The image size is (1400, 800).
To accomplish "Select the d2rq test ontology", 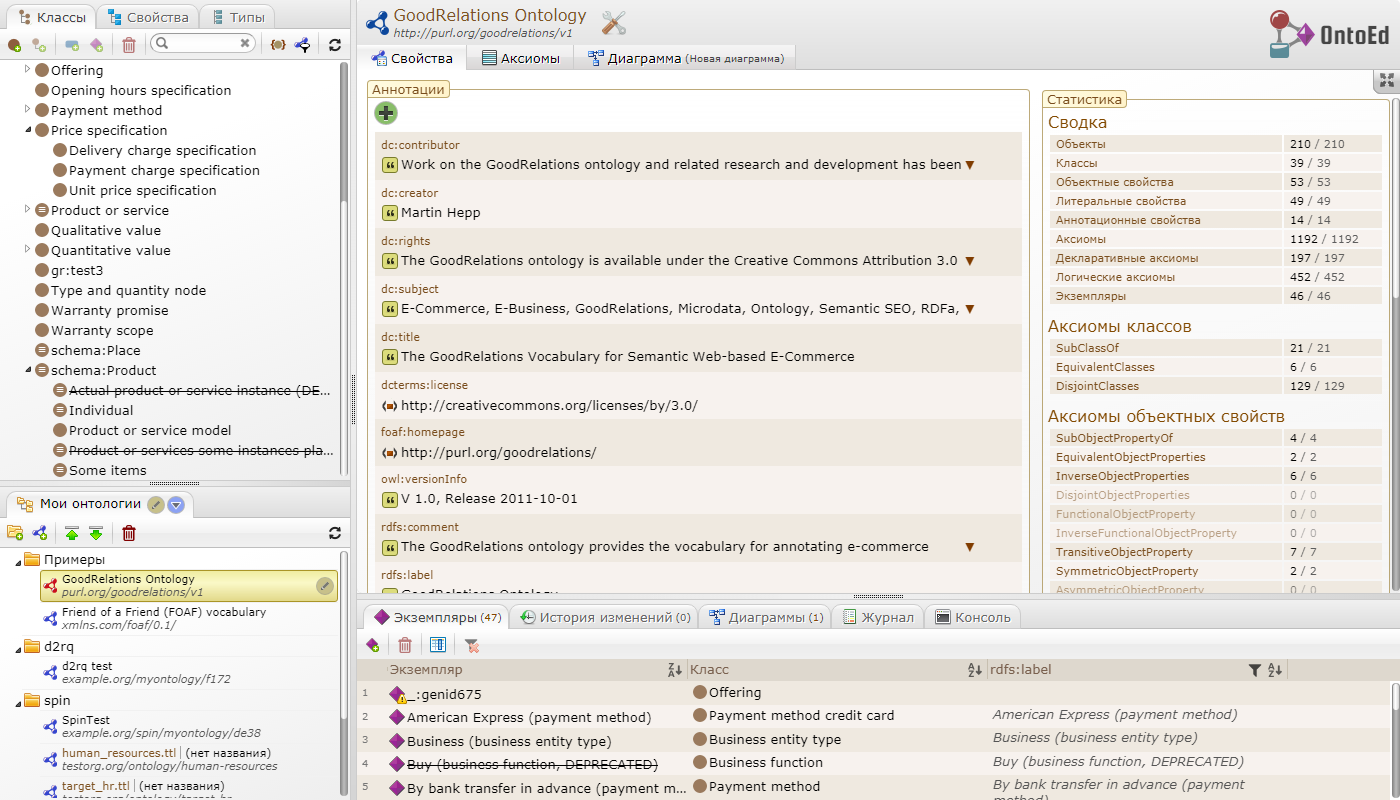I will [190, 672].
